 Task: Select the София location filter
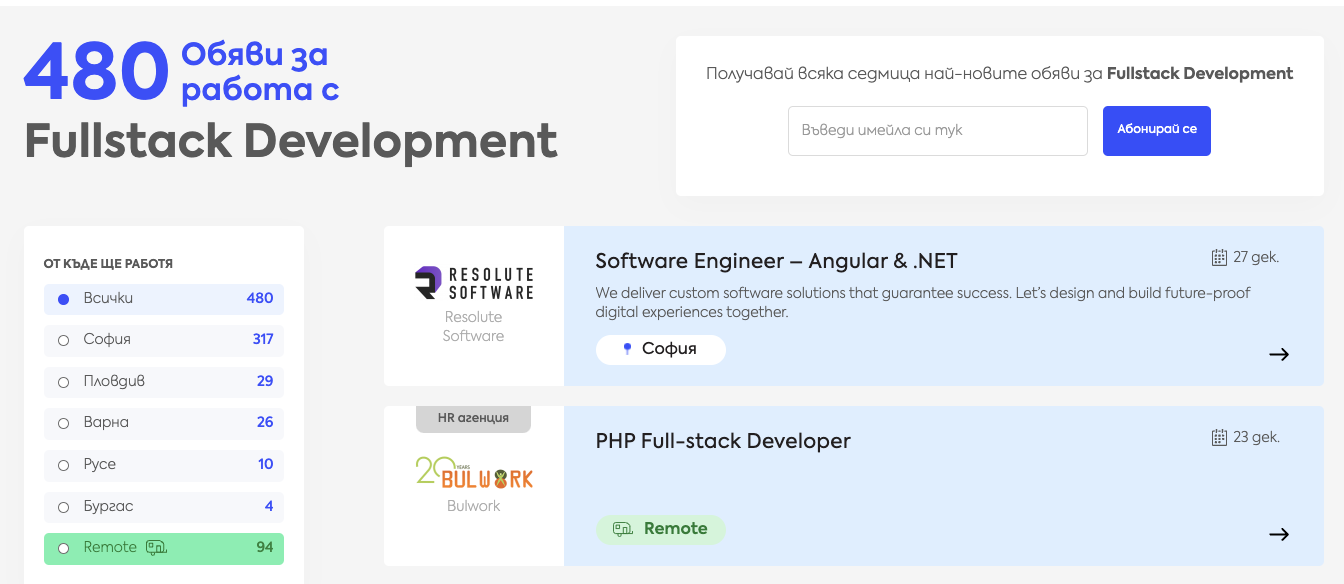pos(164,340)
